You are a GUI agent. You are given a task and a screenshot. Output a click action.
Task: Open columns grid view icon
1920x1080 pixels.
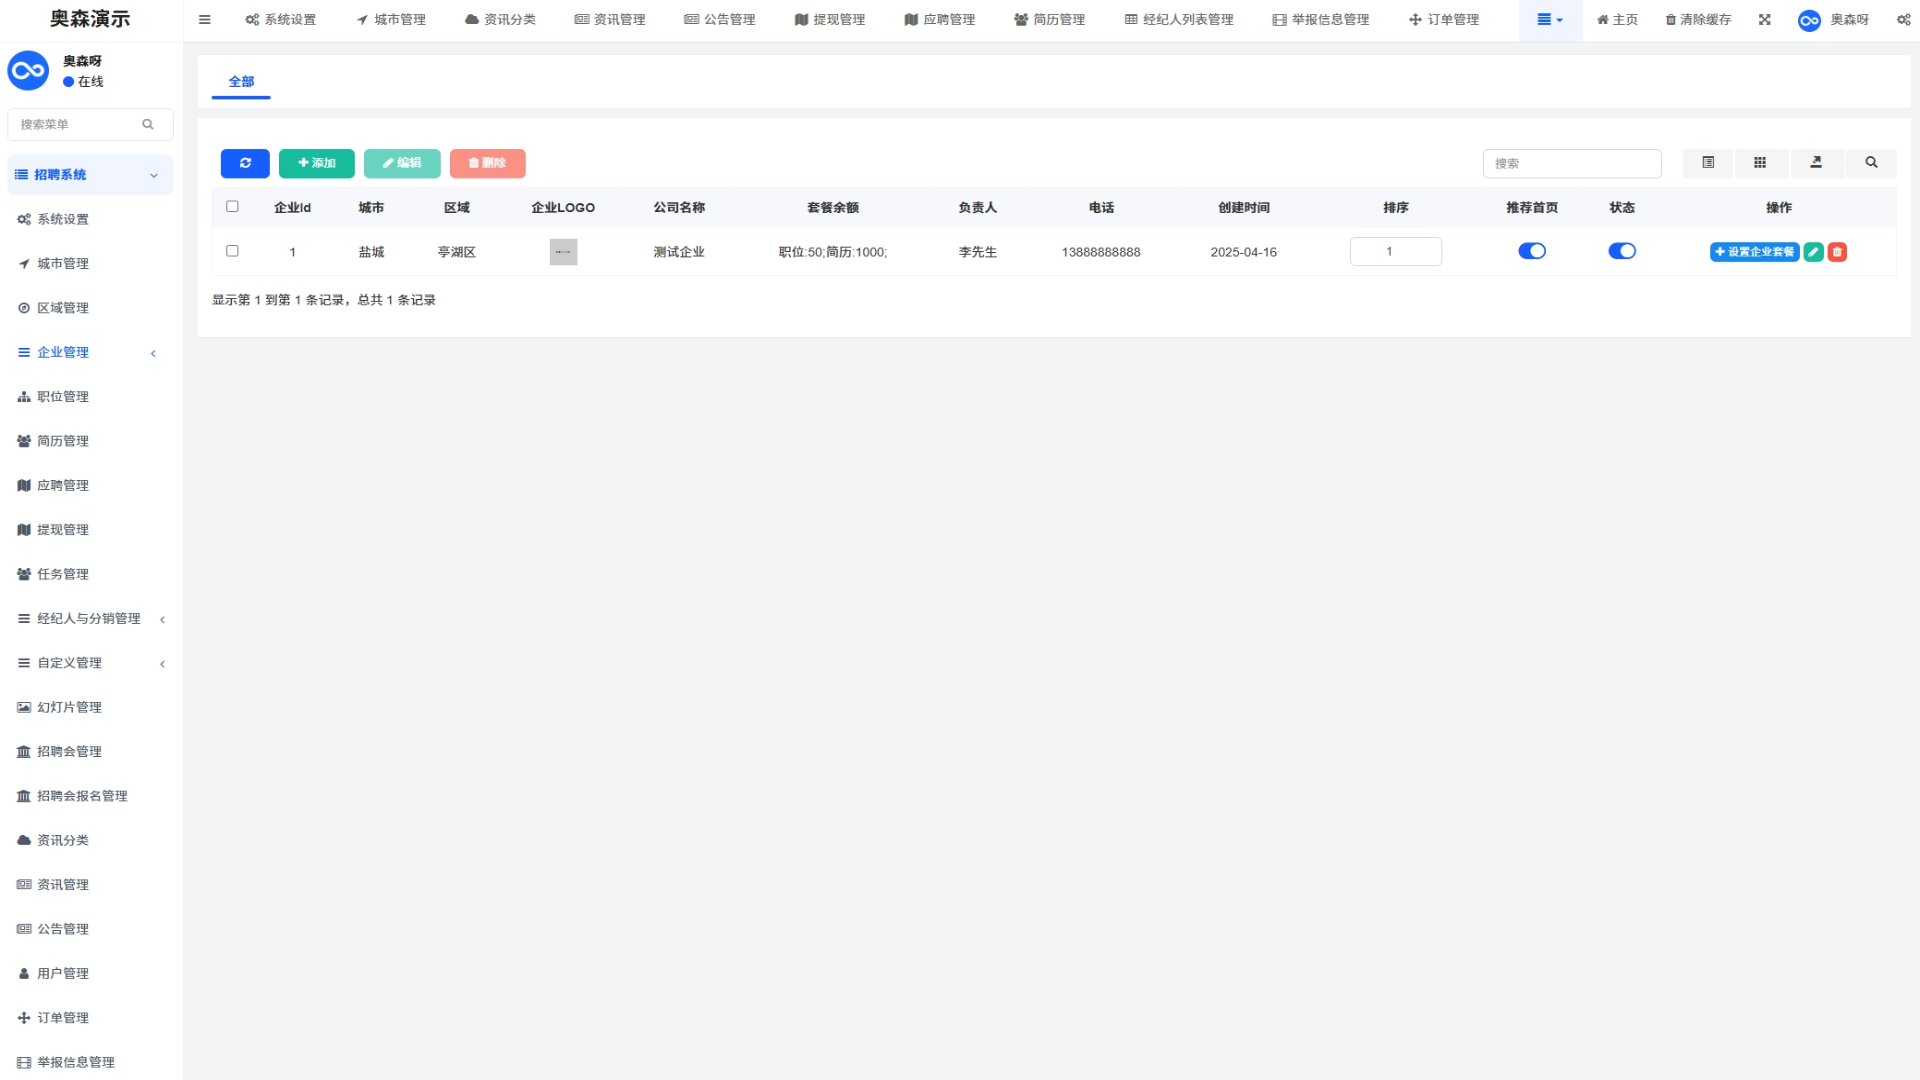tap(1760, 163)
